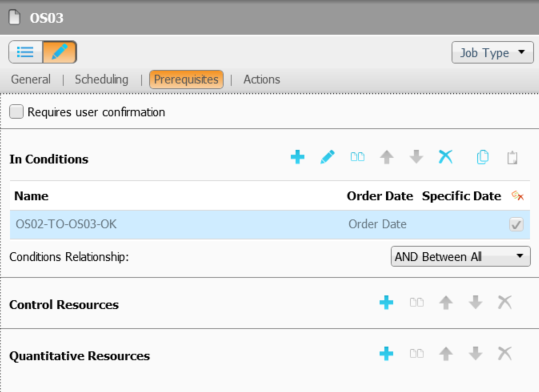Move the In Condition up with arrow icon
The height and width of the screenshot is (392, 539).
point(387,157)
